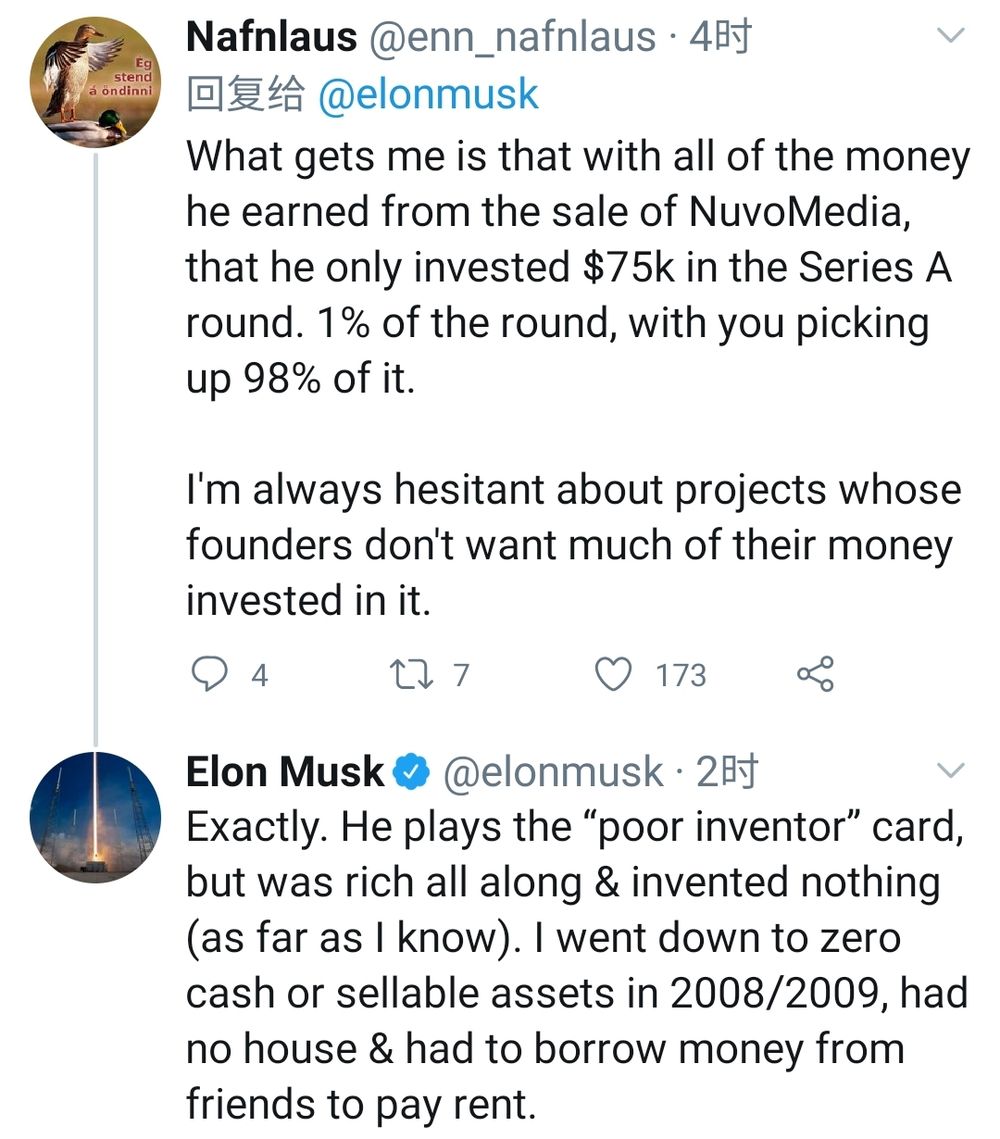Viewport: 1000px width, 1139px height.
Task: Expand the chevron menu on Elon Musk tweet
Action: [x=950, y=770]
